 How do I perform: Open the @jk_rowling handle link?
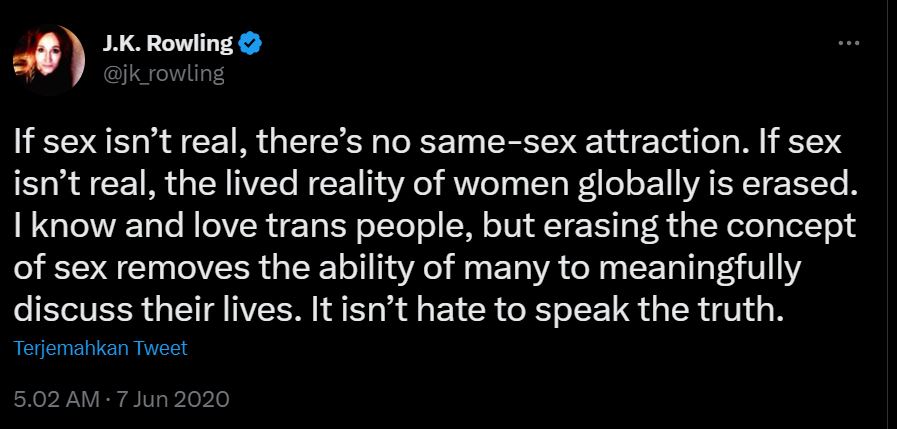163,74
